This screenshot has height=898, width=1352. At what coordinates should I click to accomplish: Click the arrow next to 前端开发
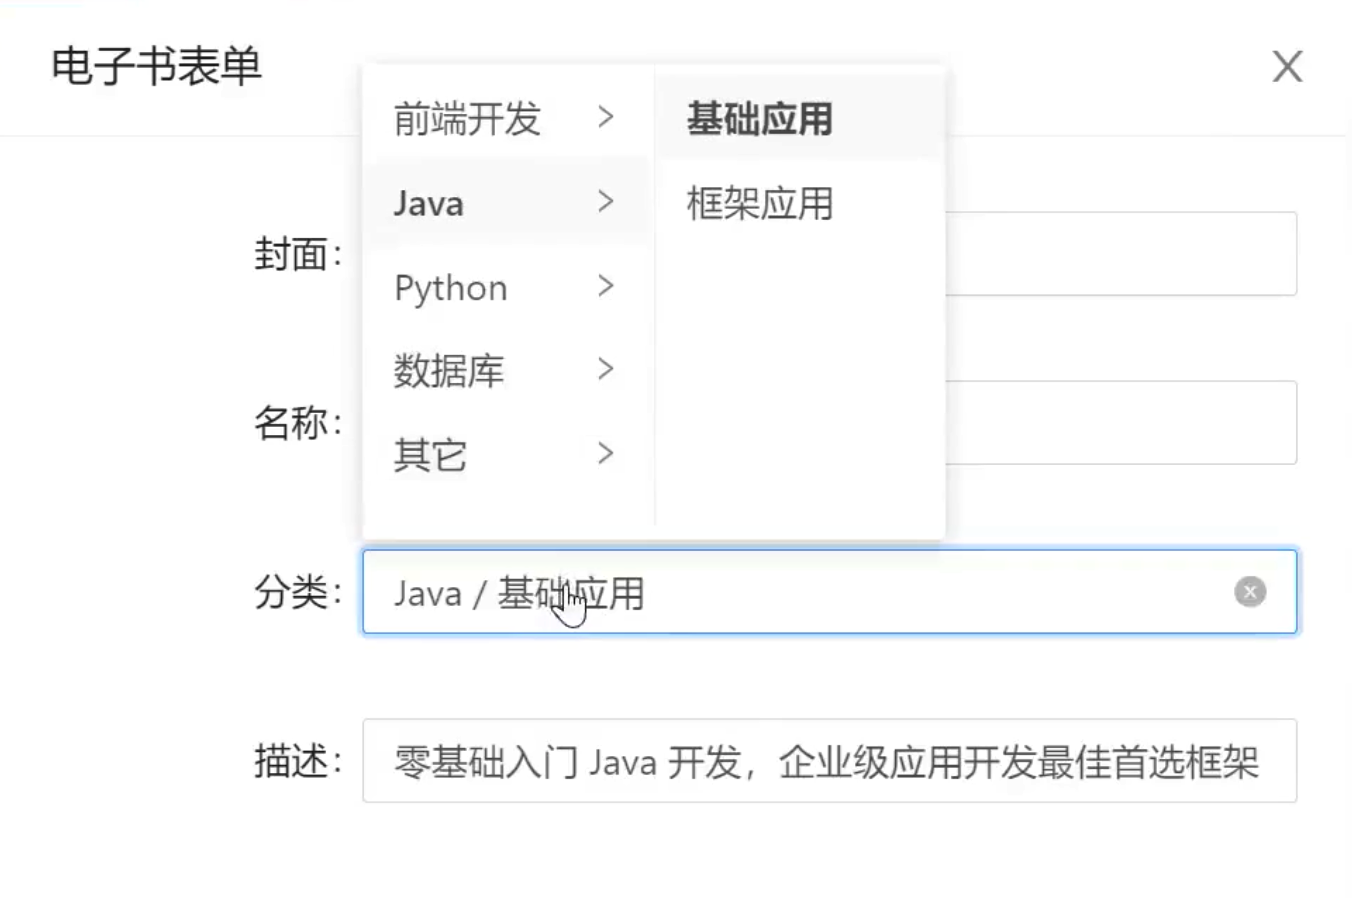click(605, 117)
